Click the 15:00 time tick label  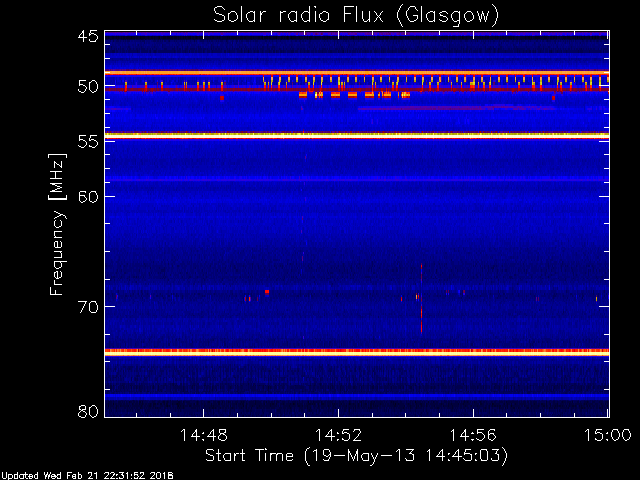click(608, 435)
